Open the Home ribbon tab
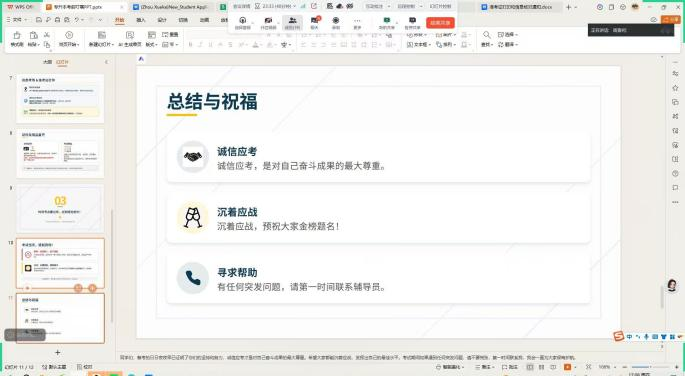The image size is (685, 376). (x=119, y=20)
